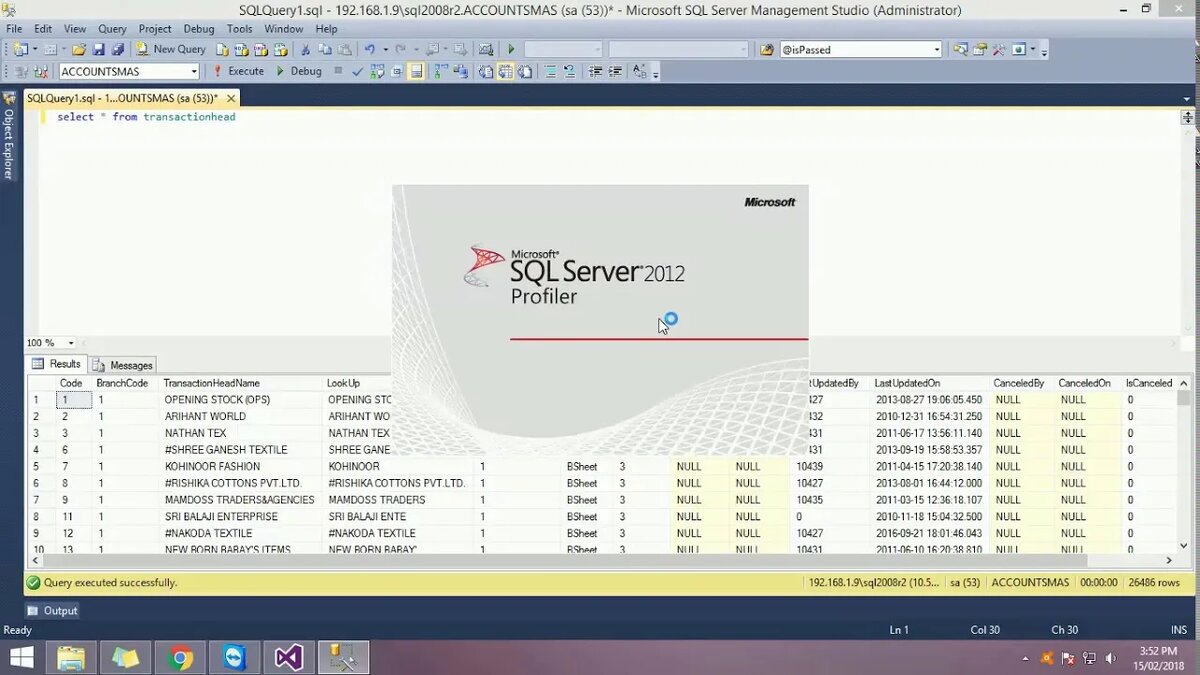Click the Debug button
Screen dimensions: 1200x675
point(298,71)
